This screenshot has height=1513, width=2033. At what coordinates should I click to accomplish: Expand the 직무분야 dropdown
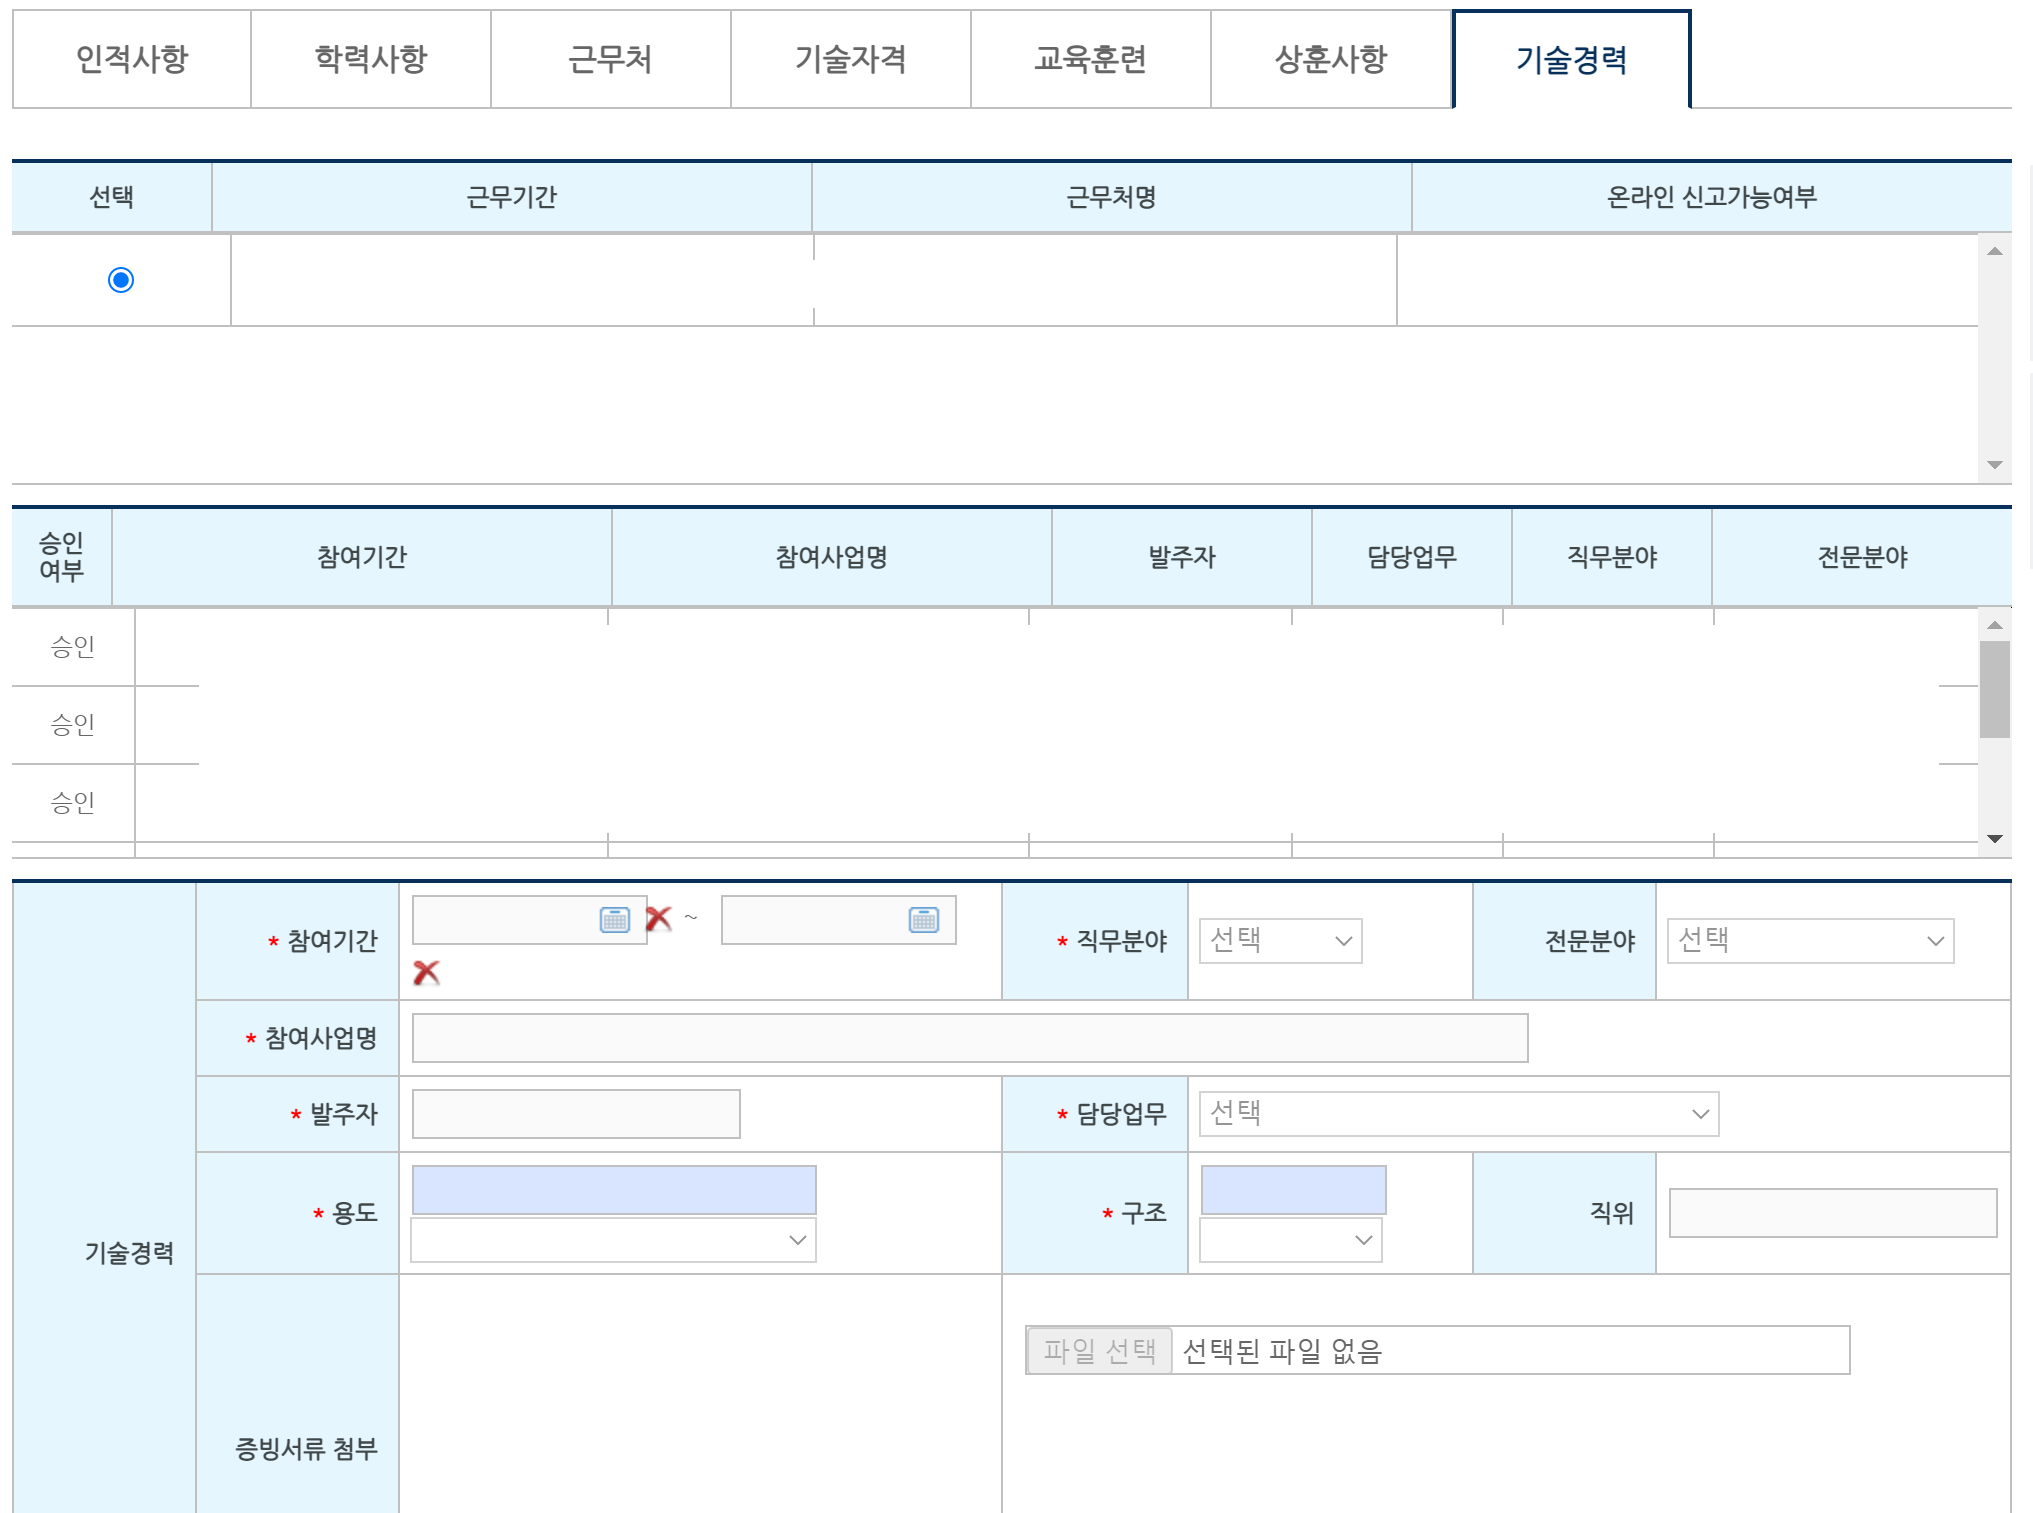(x=1280, y=941)
